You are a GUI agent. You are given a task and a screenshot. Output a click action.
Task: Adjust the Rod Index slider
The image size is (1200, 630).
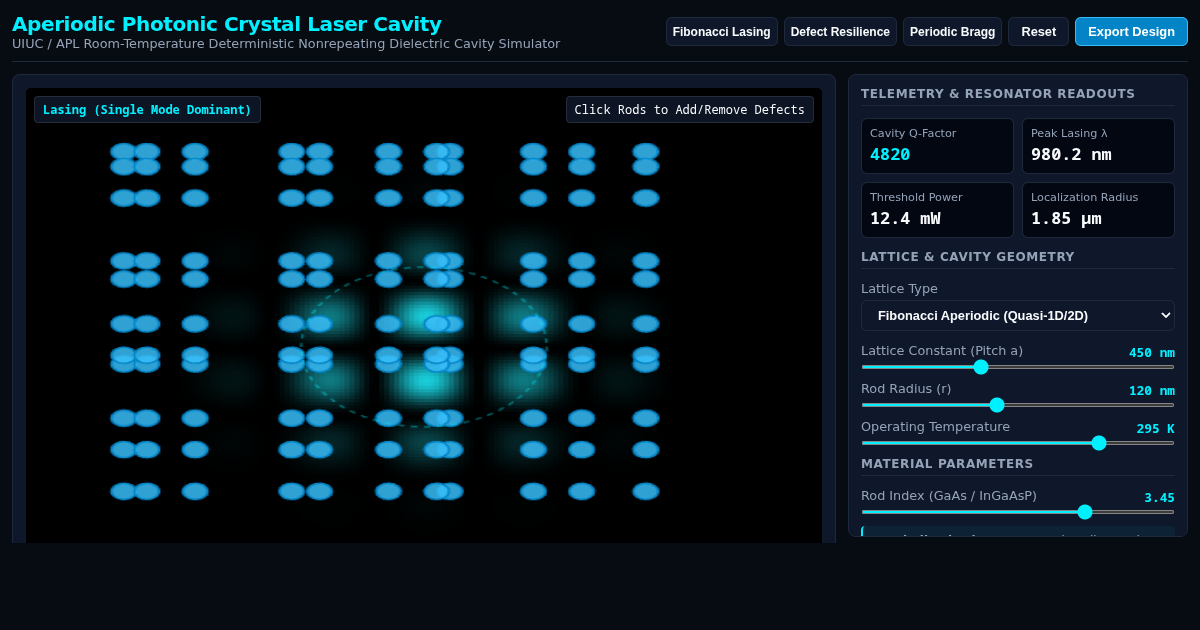[1017, 512]
